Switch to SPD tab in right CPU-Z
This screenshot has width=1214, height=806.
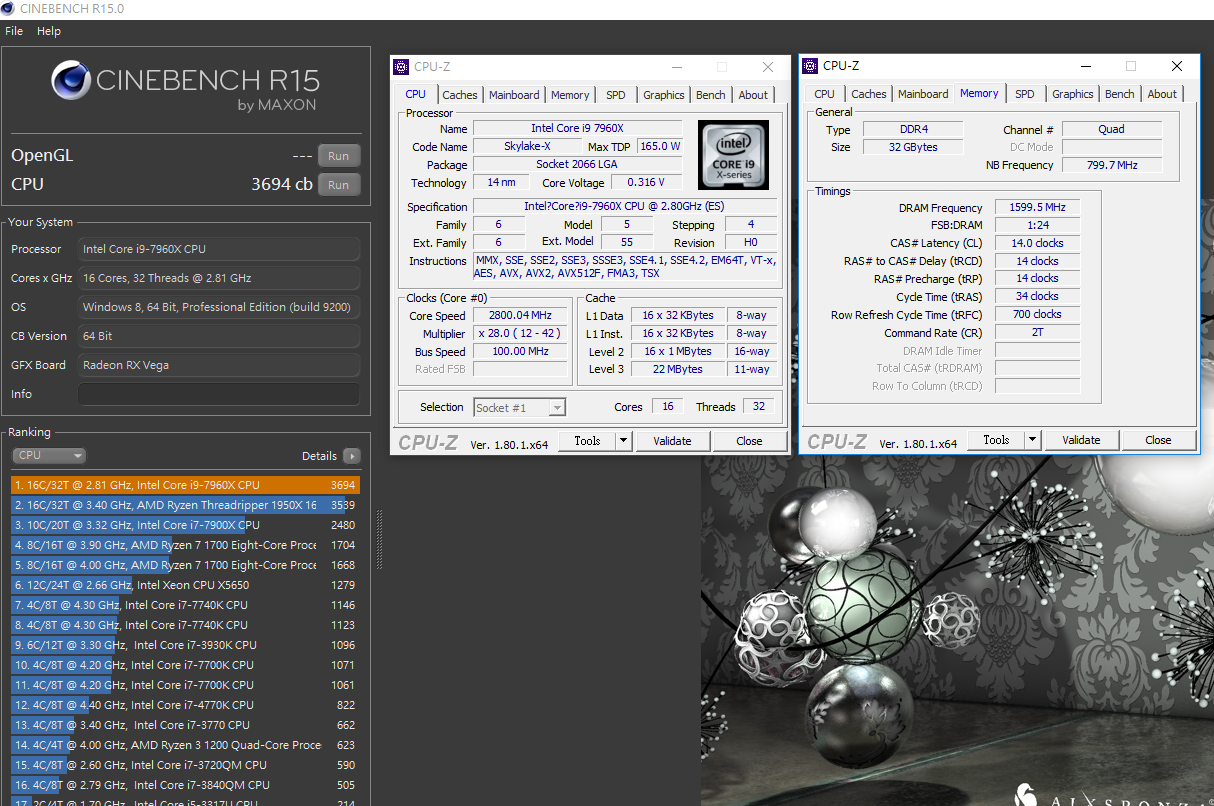(1025, 94)
